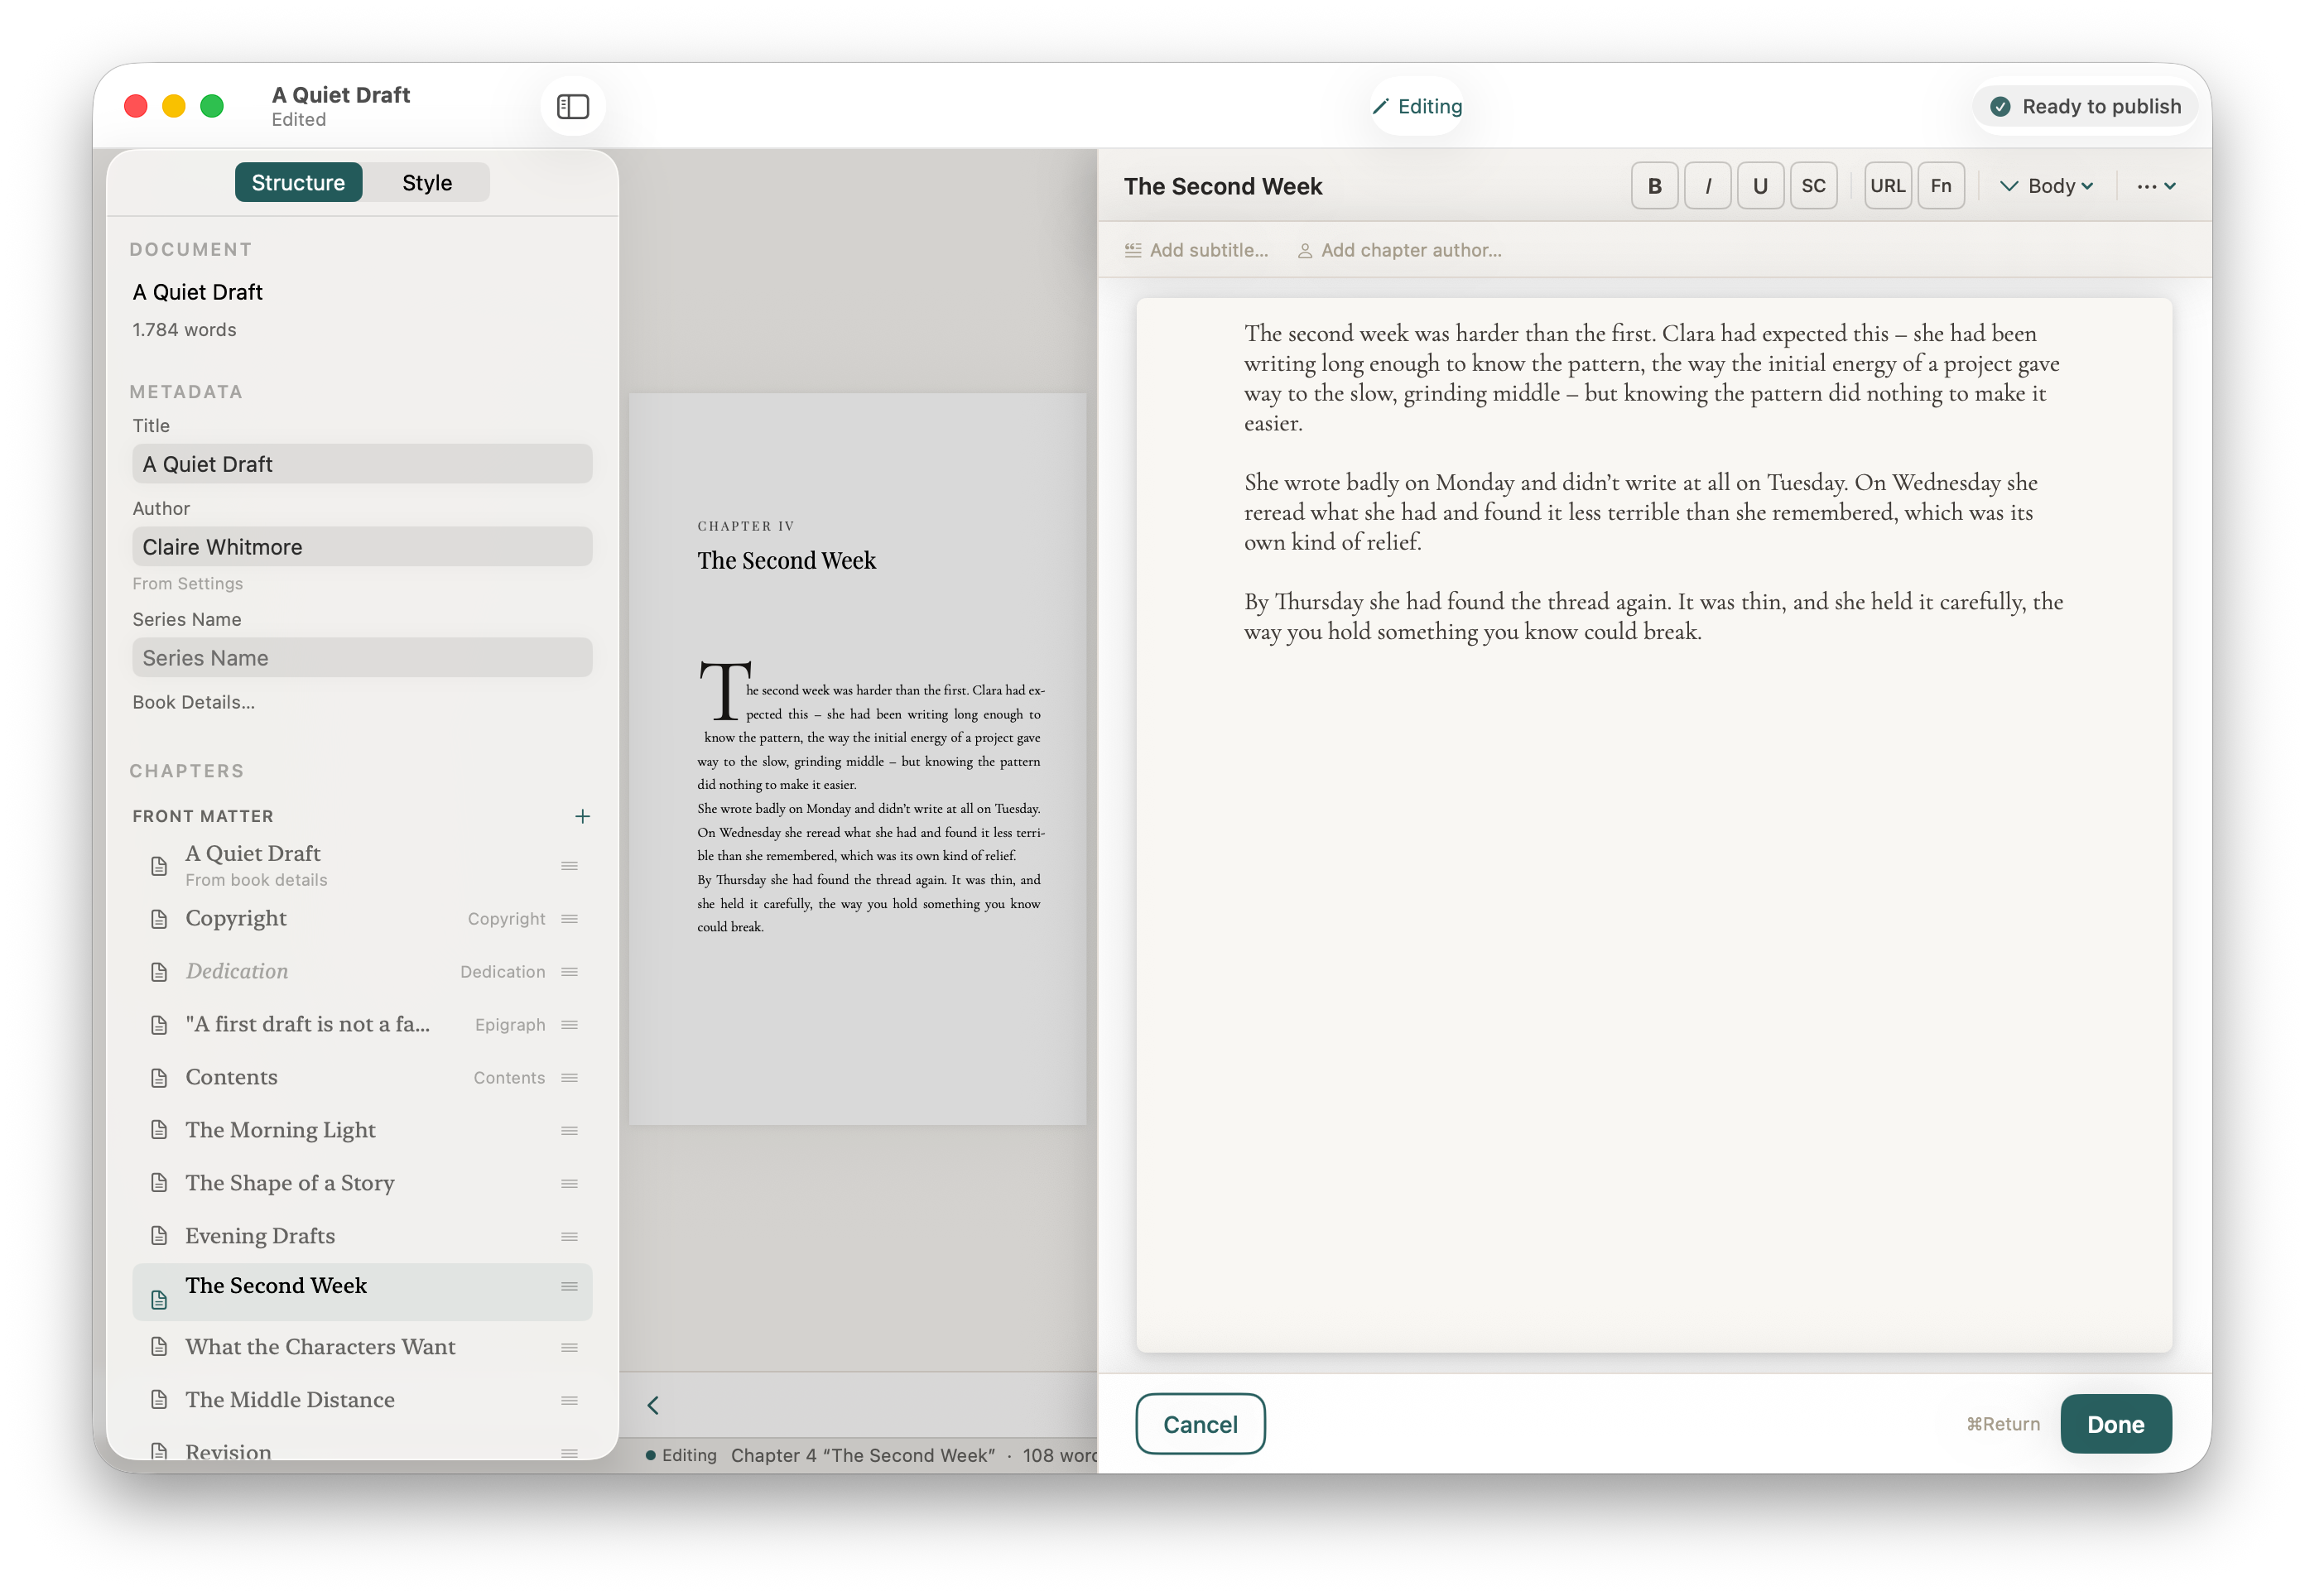Apply small caps with SC button
Screen dimensions: 2305x1596
(x=1814, y=186)
